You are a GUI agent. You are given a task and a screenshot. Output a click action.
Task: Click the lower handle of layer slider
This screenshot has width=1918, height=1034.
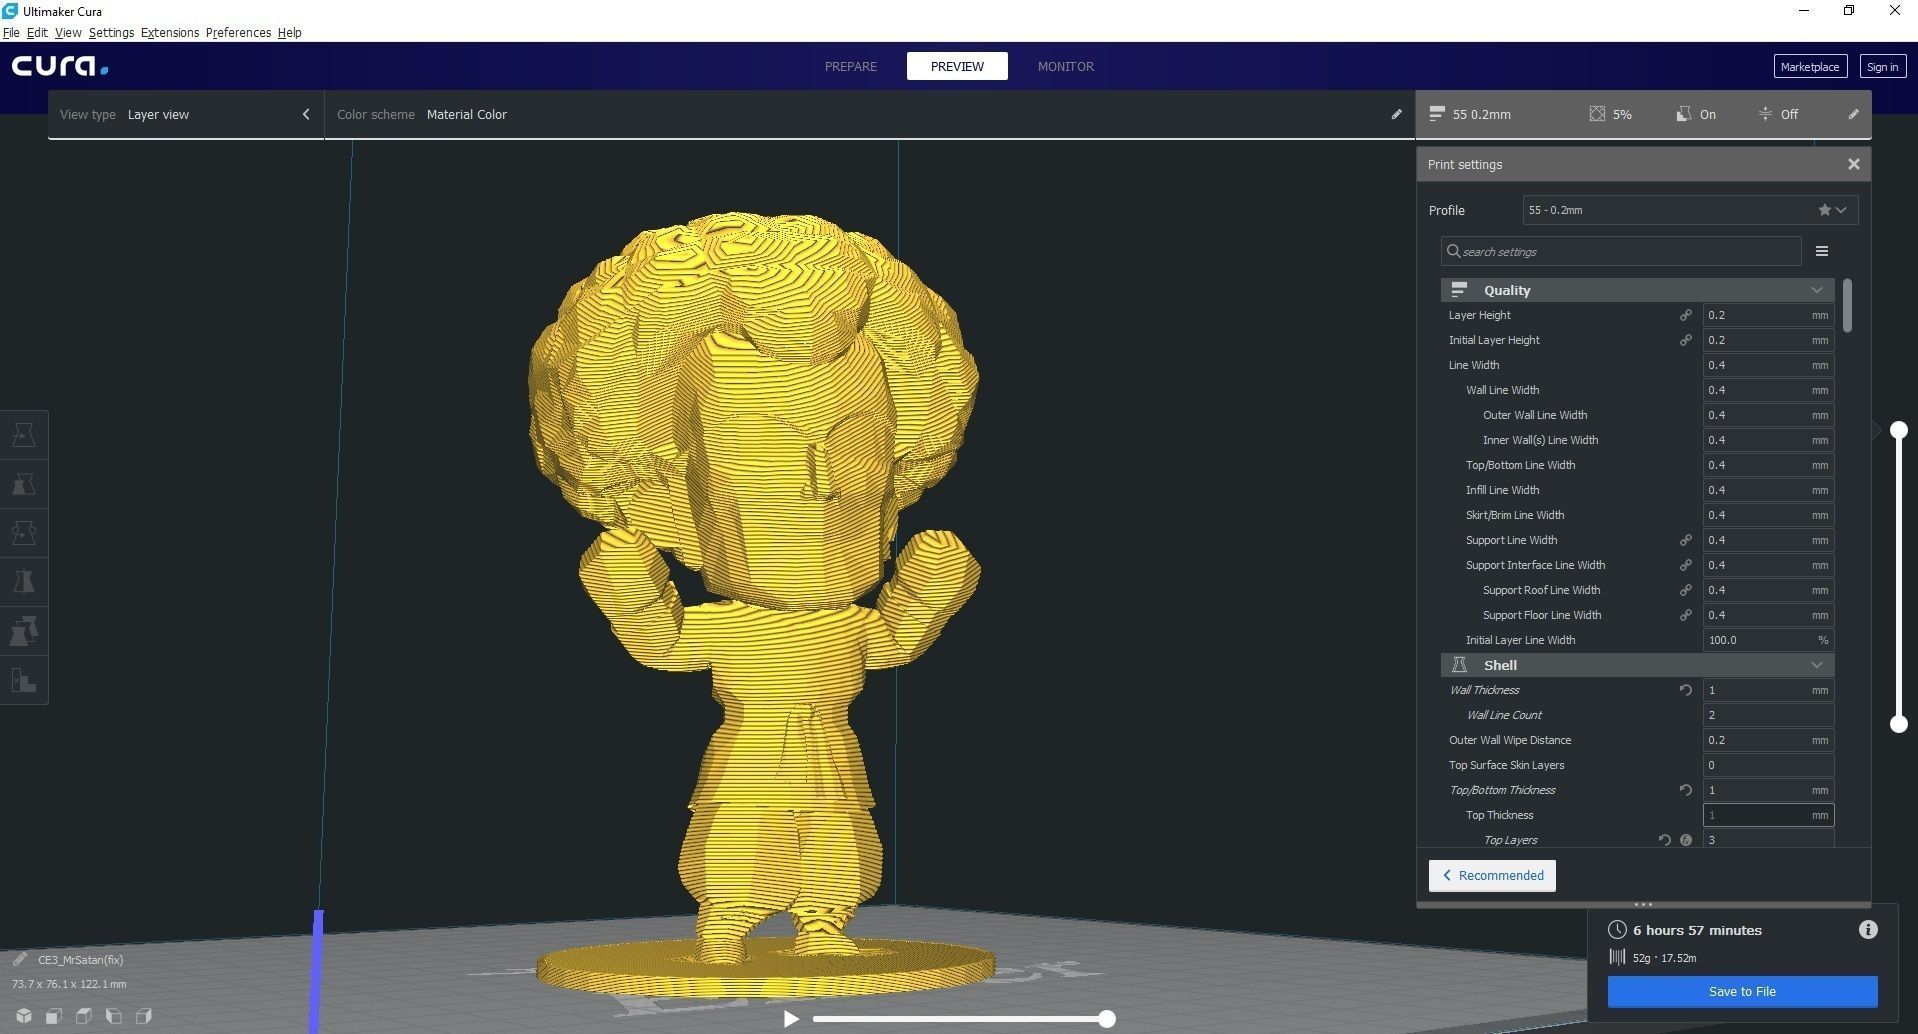coord(1898,723)
